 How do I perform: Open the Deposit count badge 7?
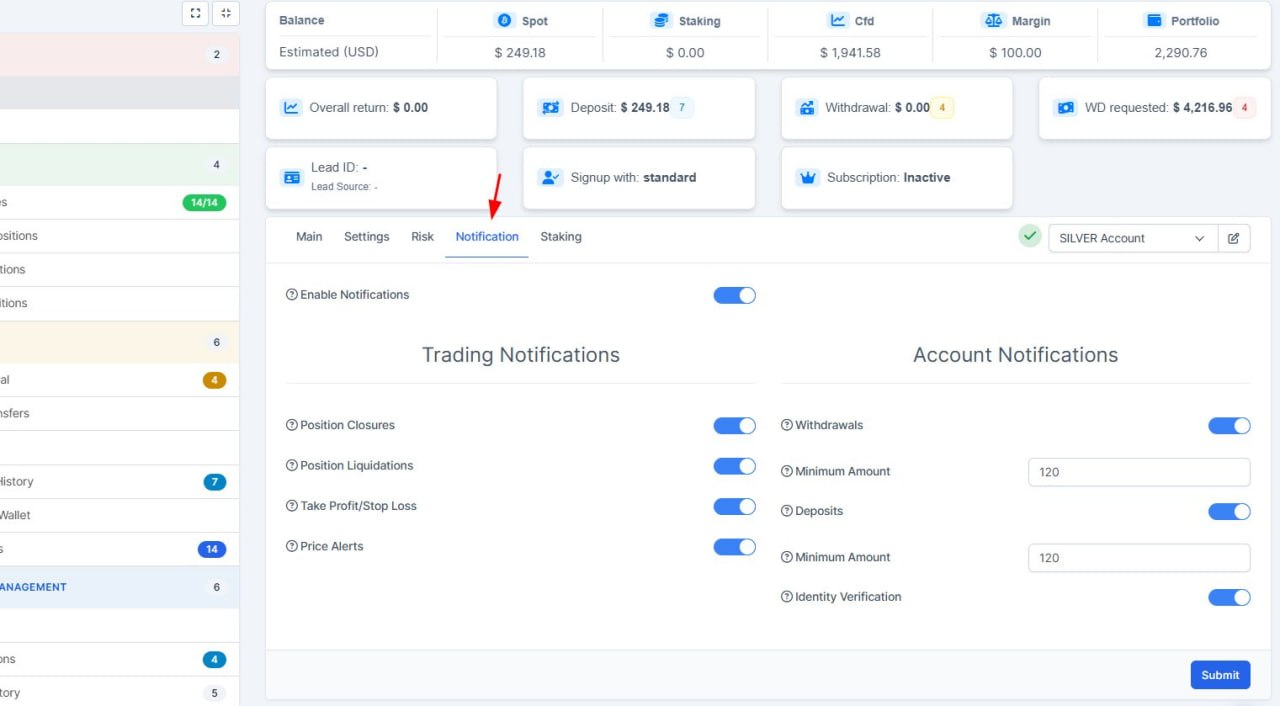pyautogui.click(x=682, y=107)
